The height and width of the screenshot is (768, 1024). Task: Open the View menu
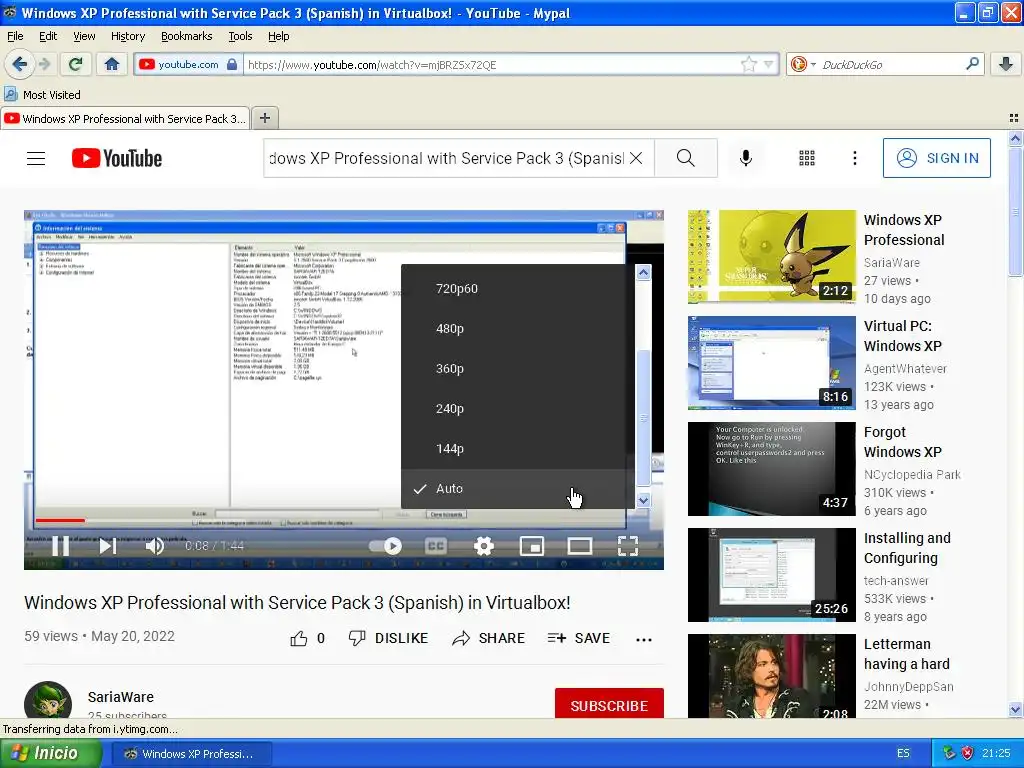tap(84, 37)
